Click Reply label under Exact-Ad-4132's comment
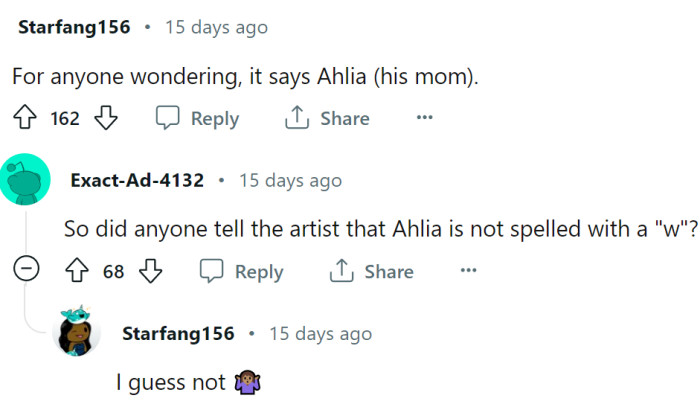 click(259, 271)
